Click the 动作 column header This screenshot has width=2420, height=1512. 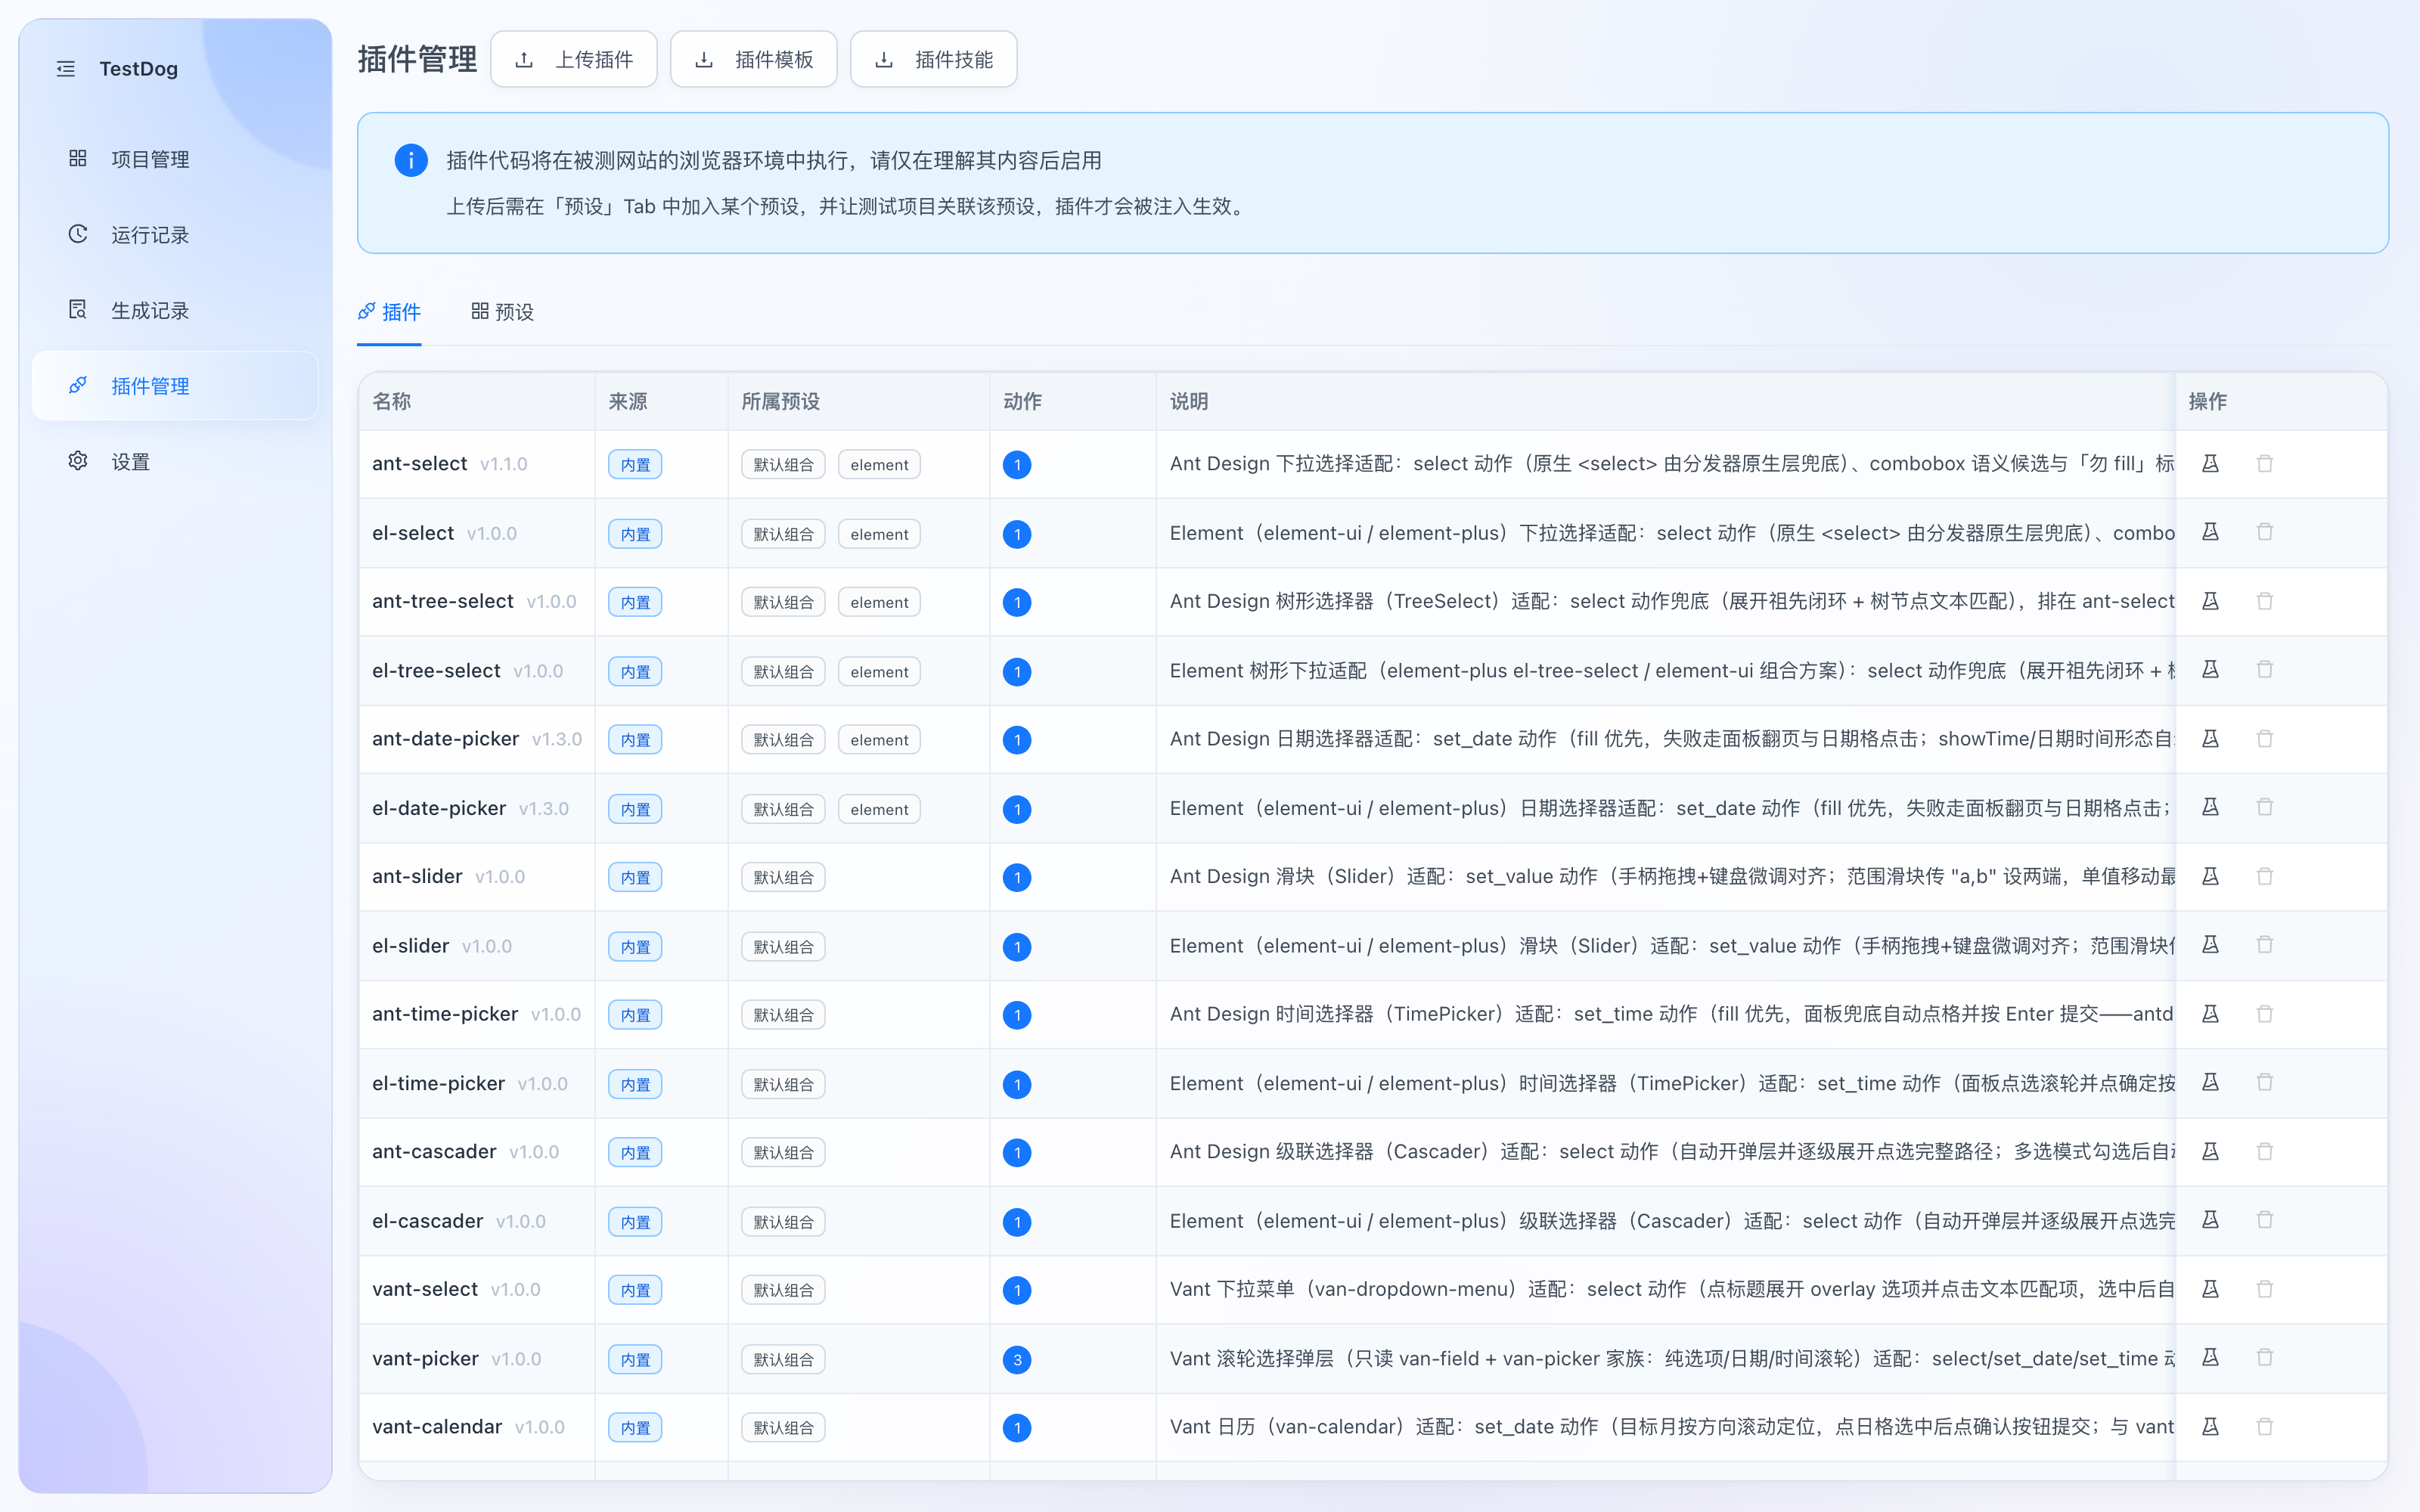1023,402
